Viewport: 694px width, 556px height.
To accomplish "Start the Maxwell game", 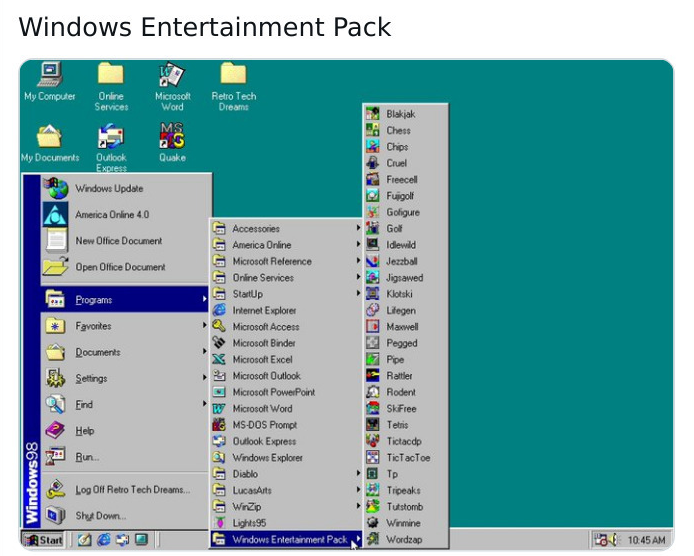I will pos(406,327).
